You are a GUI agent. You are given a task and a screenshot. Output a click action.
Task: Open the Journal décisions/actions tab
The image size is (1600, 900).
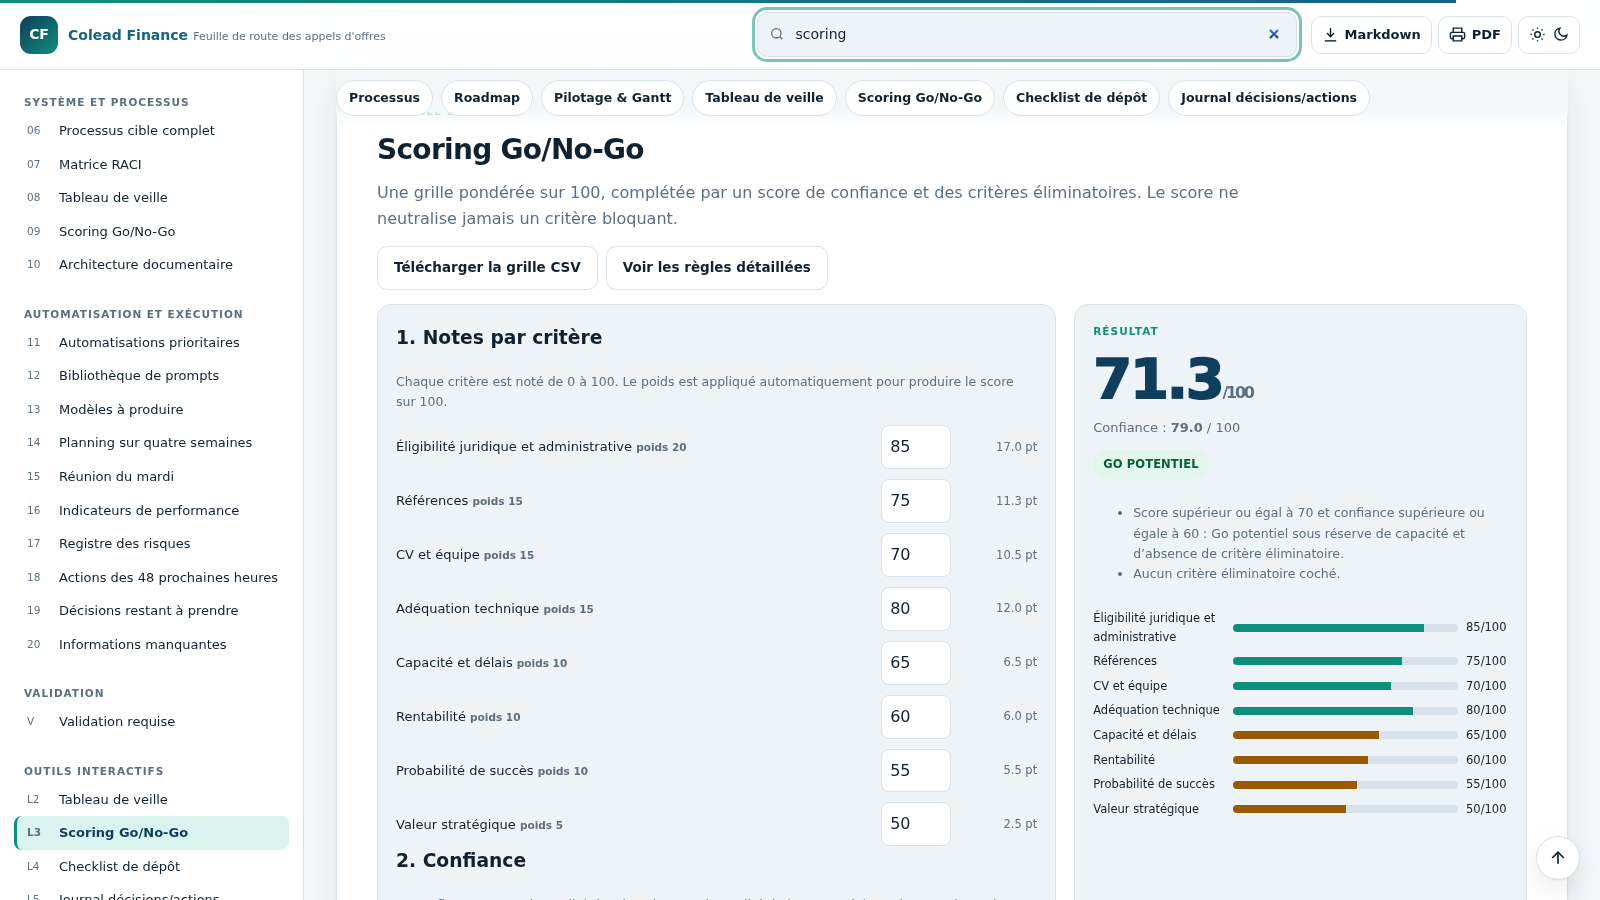pyautogui.click(x=1268, y=98)
